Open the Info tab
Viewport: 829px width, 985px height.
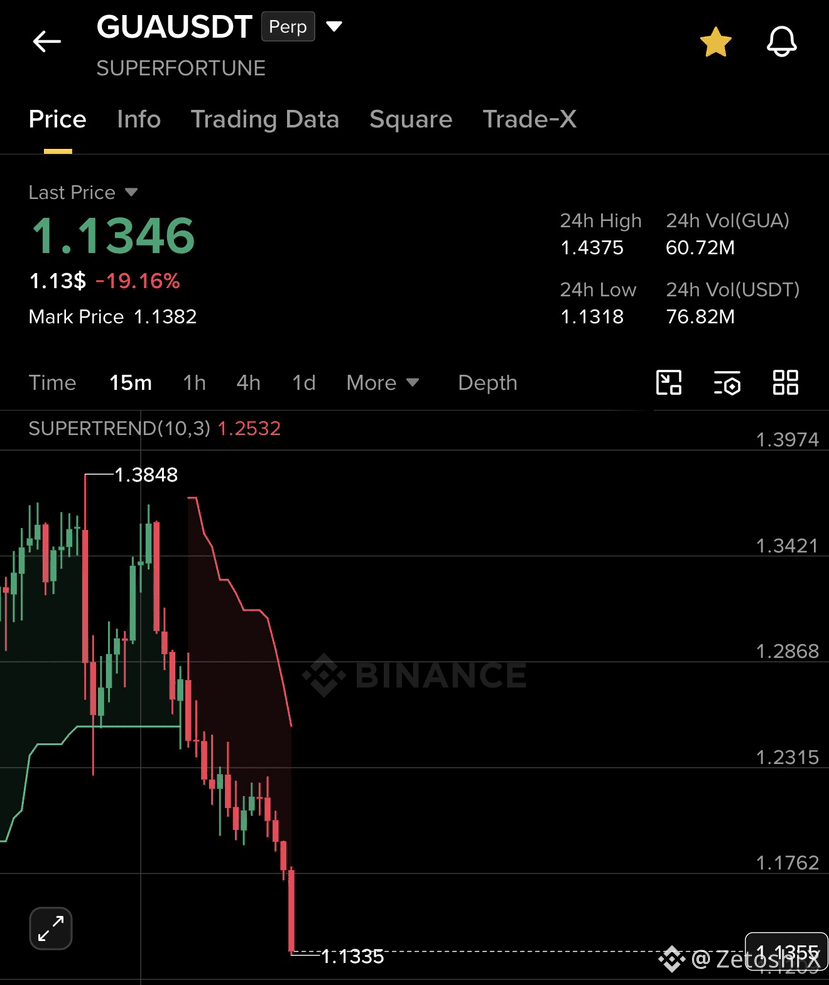(x=139, y=119)
